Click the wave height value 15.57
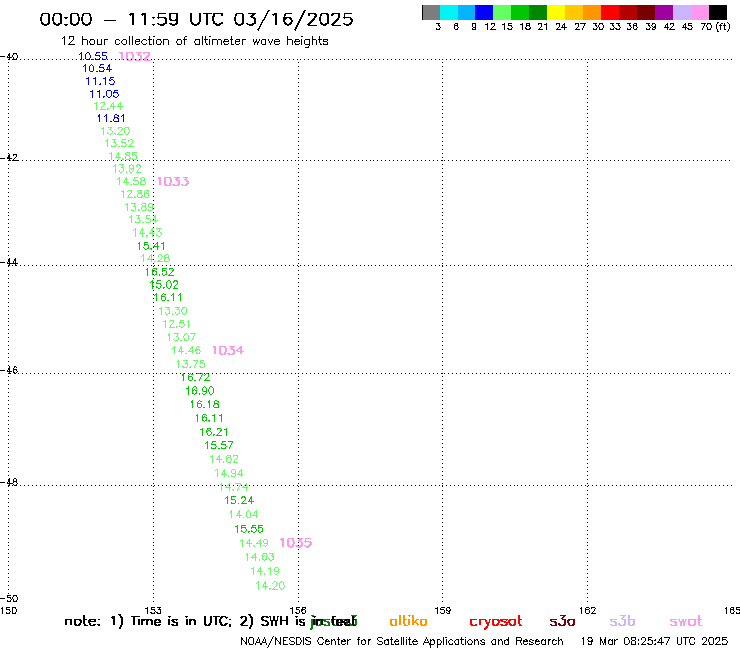Viewport: 740px width, 650px height. point(219,445)
